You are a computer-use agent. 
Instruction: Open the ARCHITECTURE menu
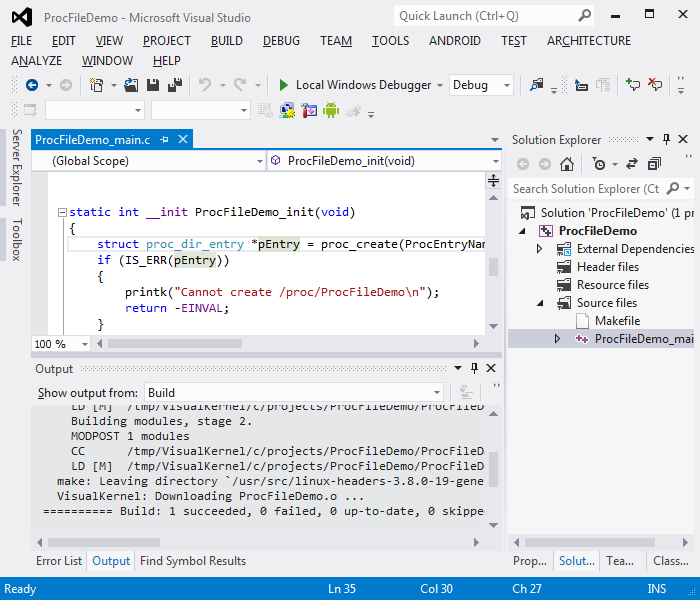[589, 41]
